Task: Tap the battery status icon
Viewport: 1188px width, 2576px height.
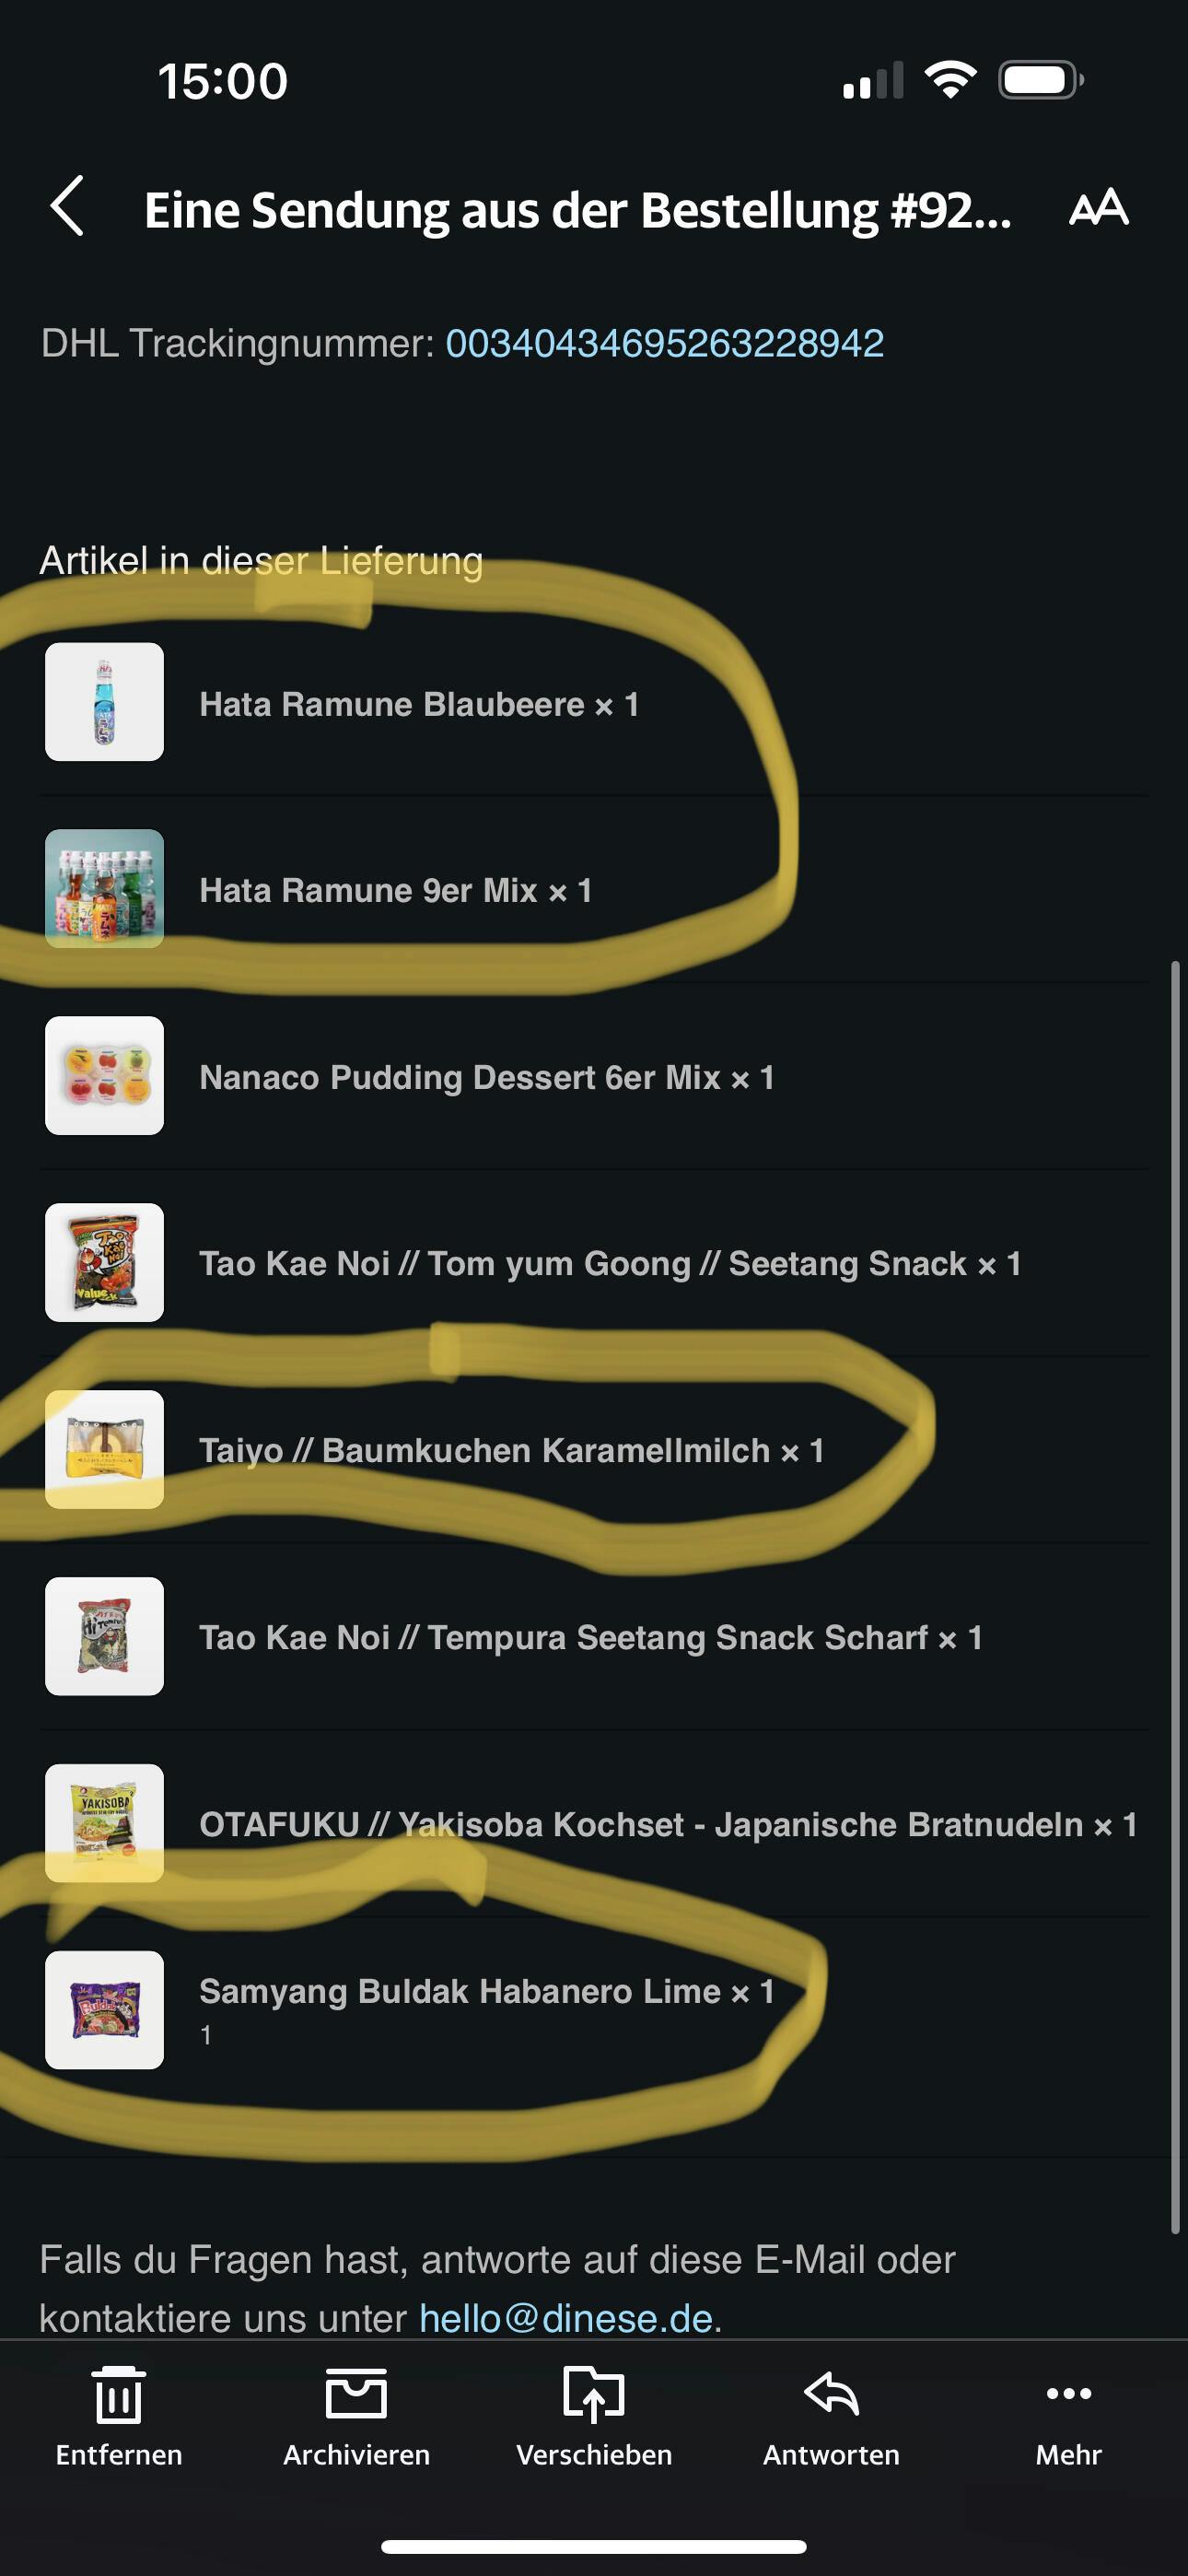Action: pyautogui.click(x=1041, y=80)
